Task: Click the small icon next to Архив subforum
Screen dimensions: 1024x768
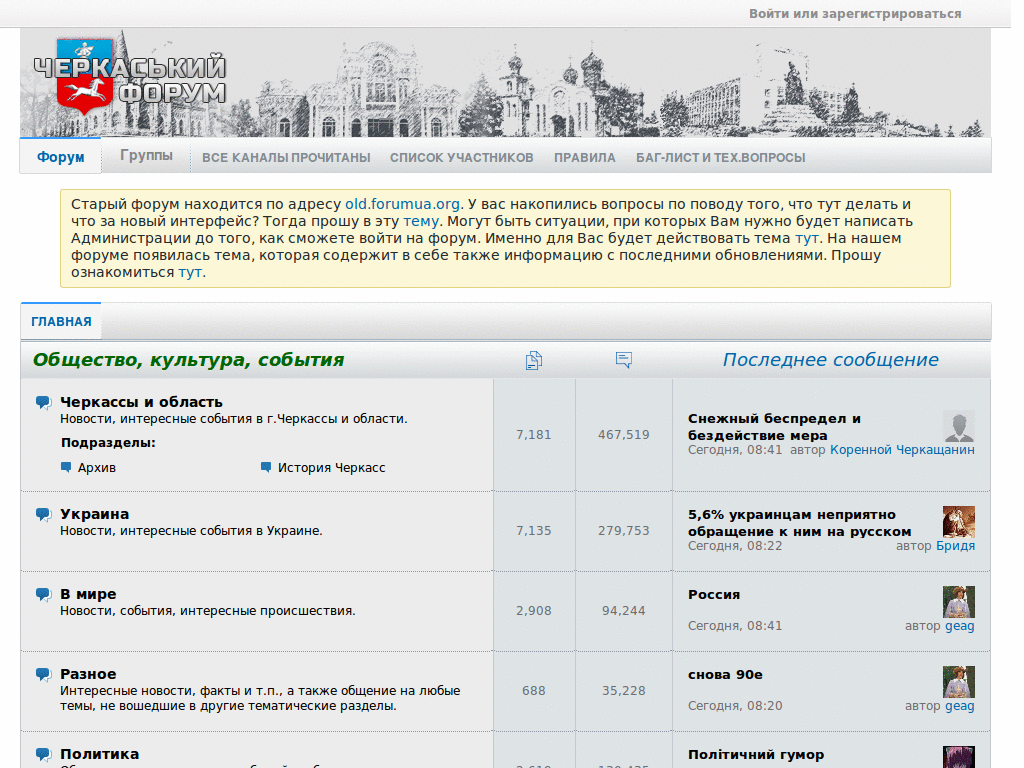Action: pos(66,467)
